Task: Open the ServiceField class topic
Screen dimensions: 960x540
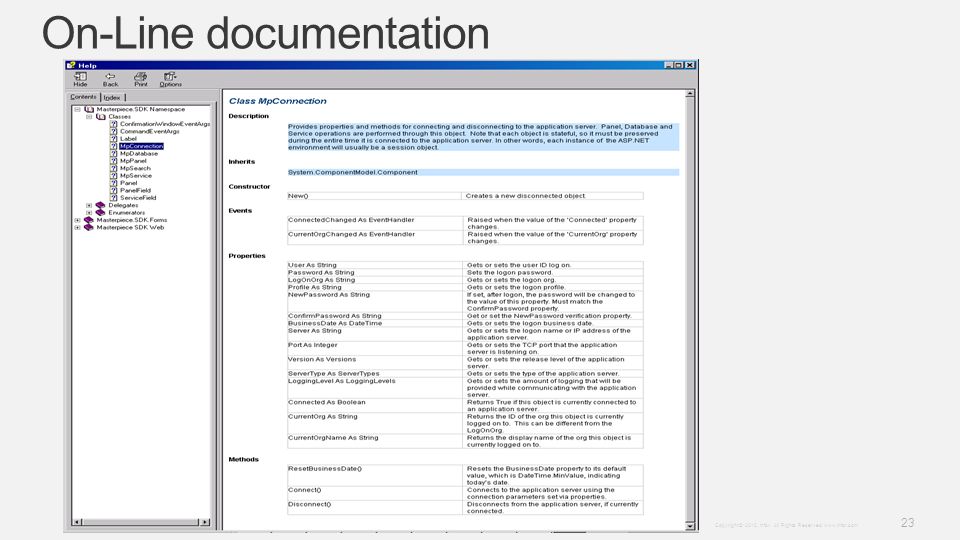Action: tap(138, 197)
